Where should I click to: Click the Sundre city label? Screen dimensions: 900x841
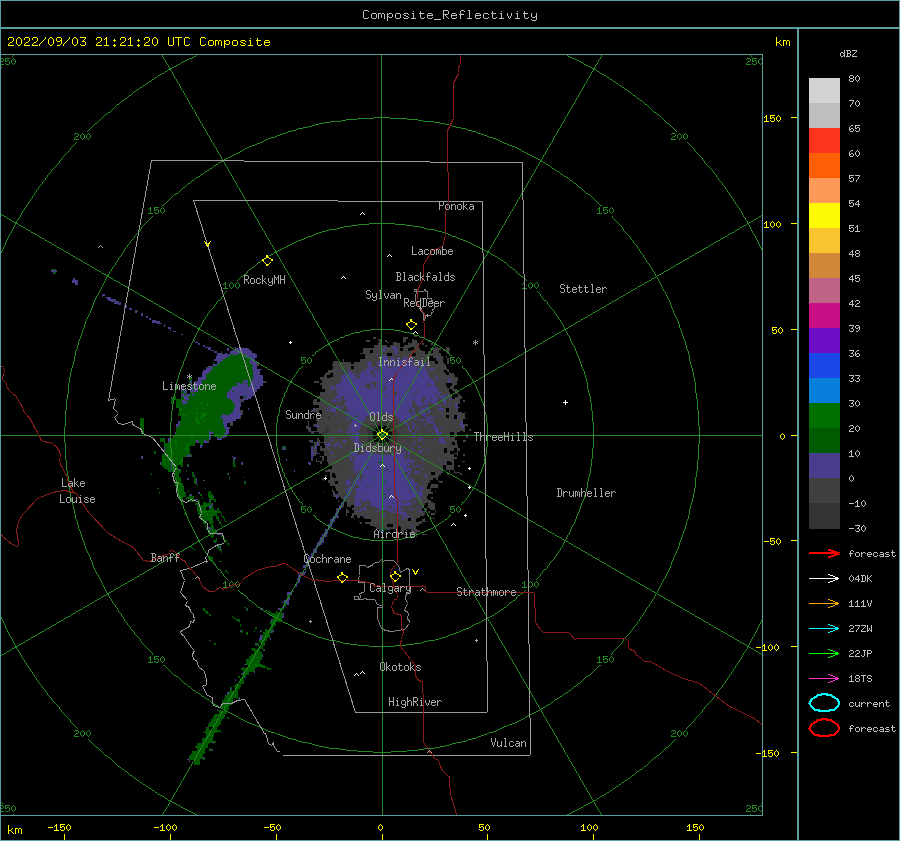pos(303,414)
